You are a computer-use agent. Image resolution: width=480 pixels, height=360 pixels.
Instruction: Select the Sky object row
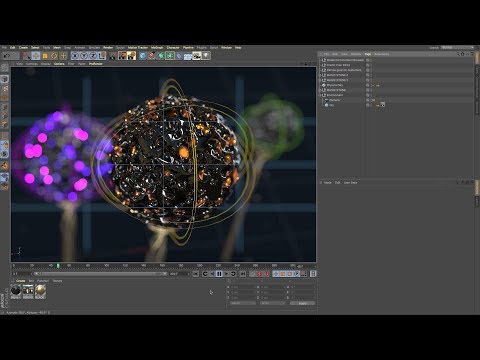[332, 105]
